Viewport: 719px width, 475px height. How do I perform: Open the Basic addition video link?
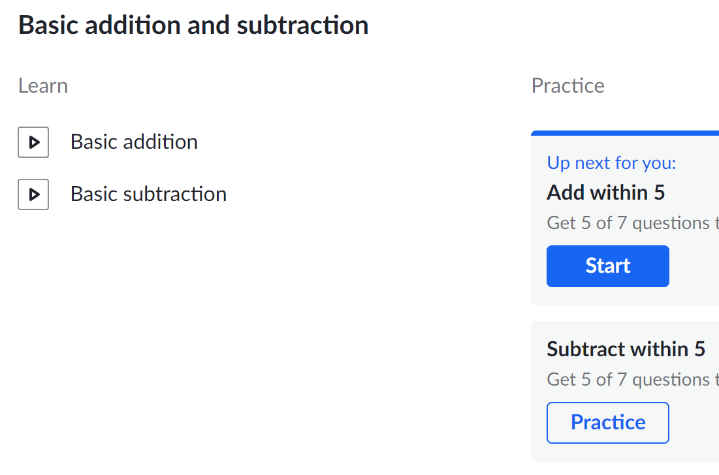coord(134,142)
